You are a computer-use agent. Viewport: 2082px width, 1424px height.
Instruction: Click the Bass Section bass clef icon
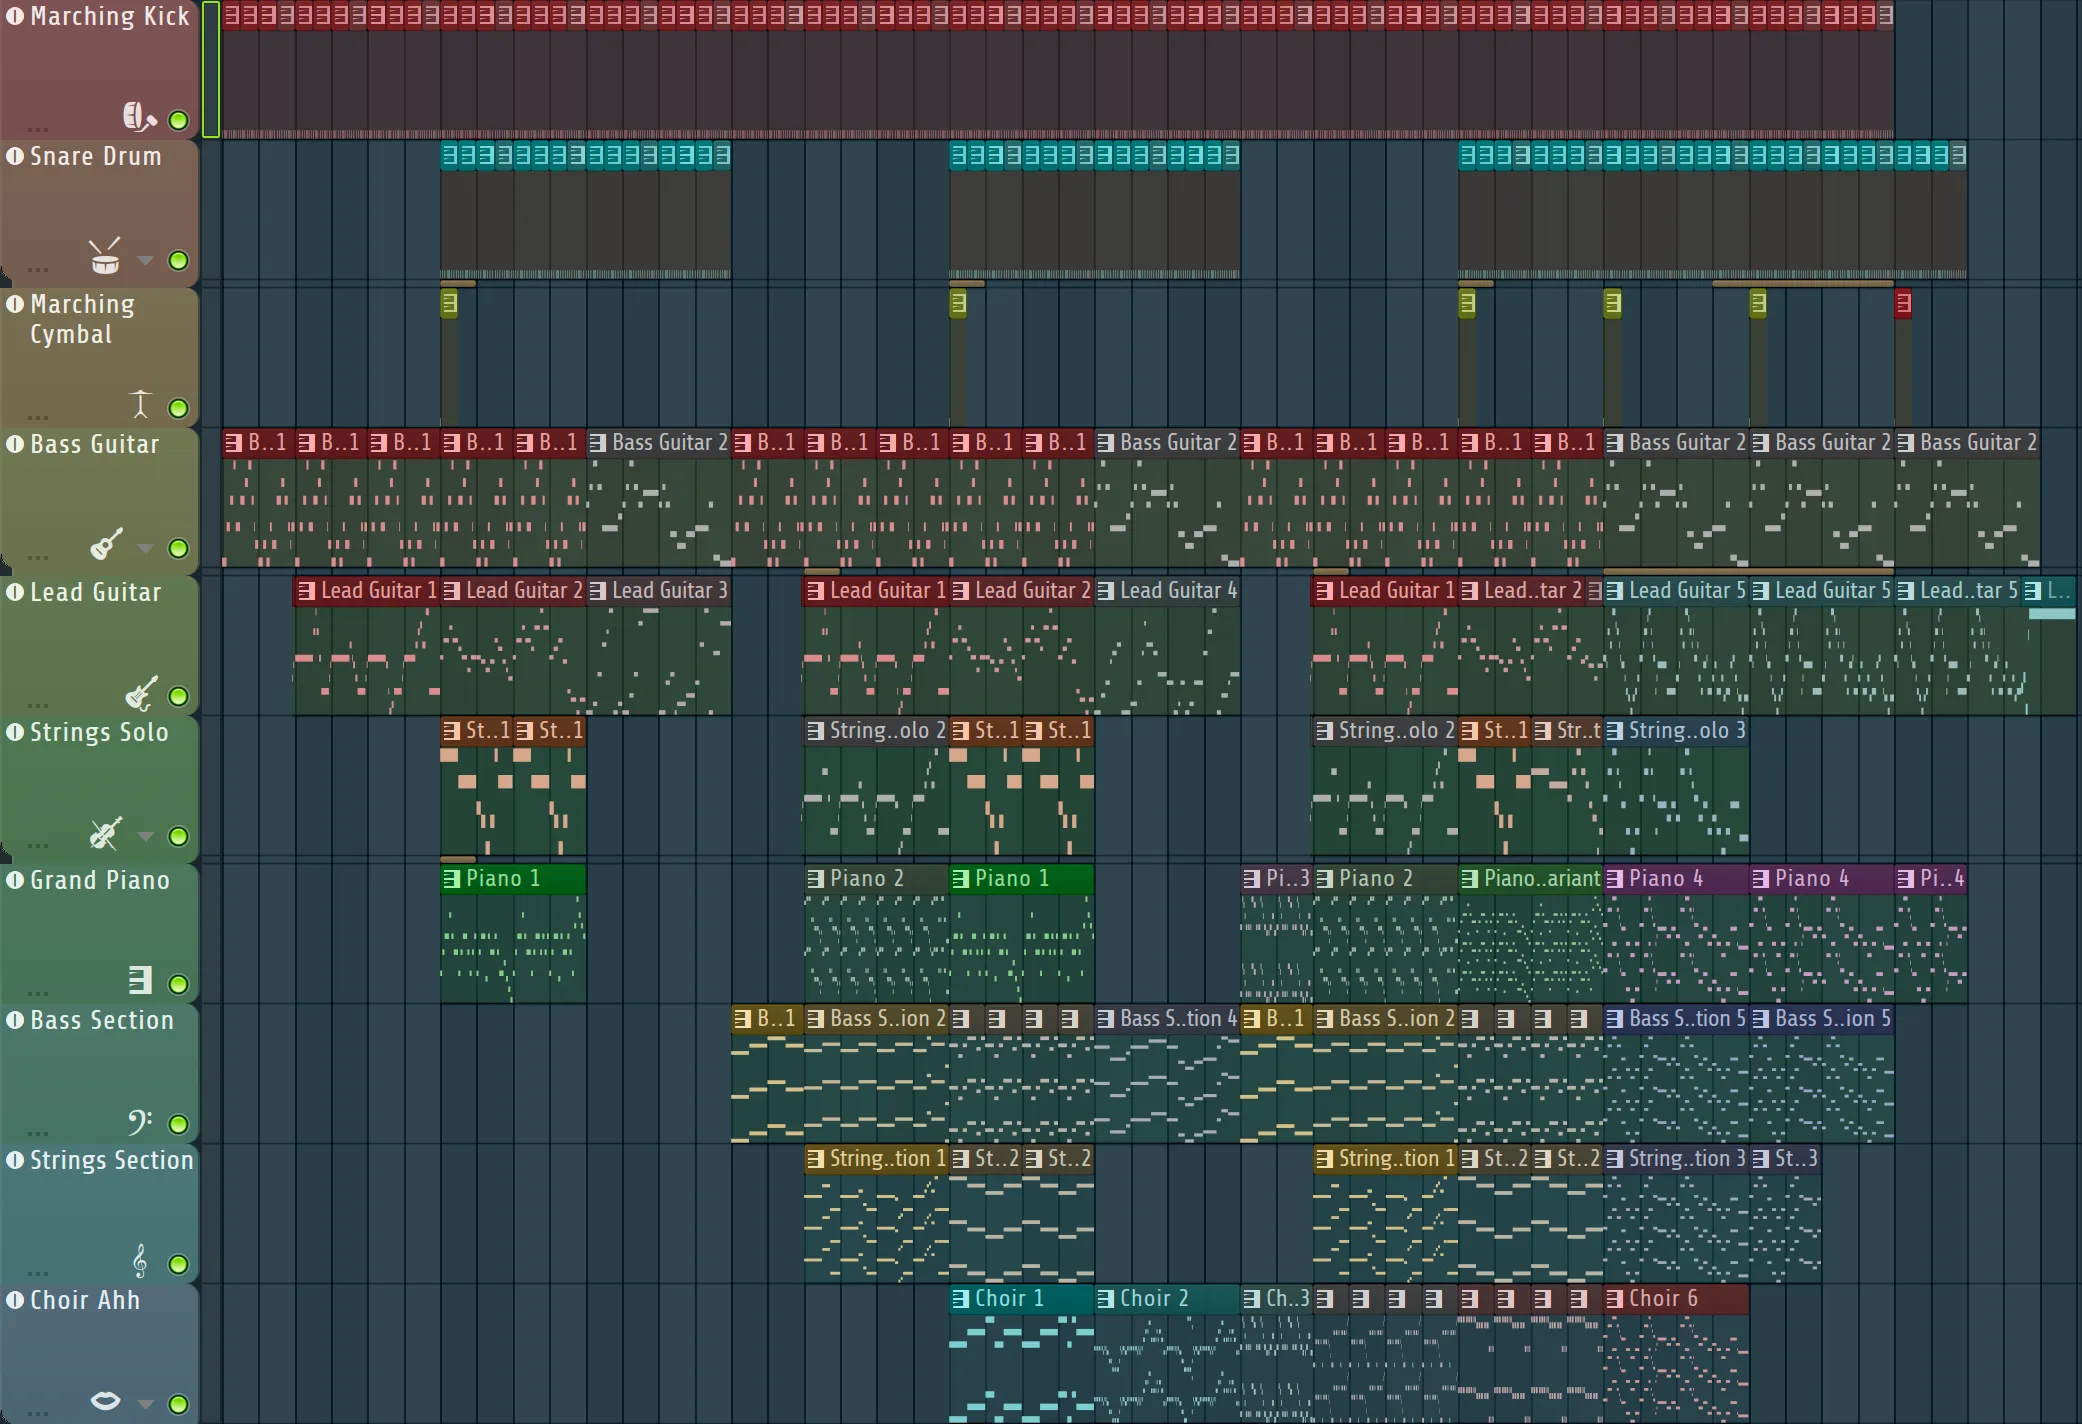click(139, 1121)
